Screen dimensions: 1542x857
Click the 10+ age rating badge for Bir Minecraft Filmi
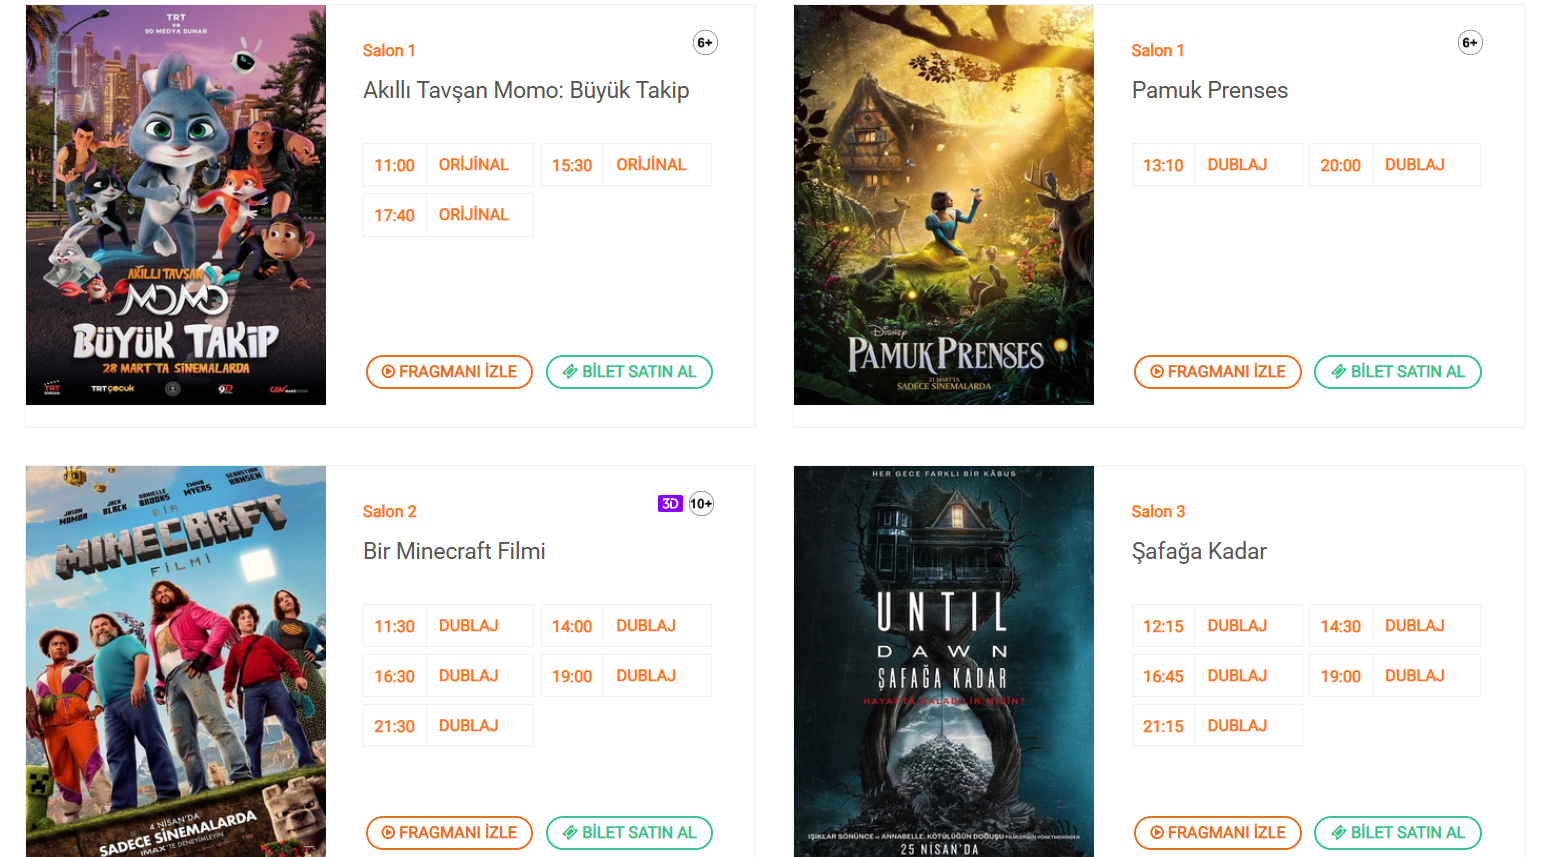701,504
